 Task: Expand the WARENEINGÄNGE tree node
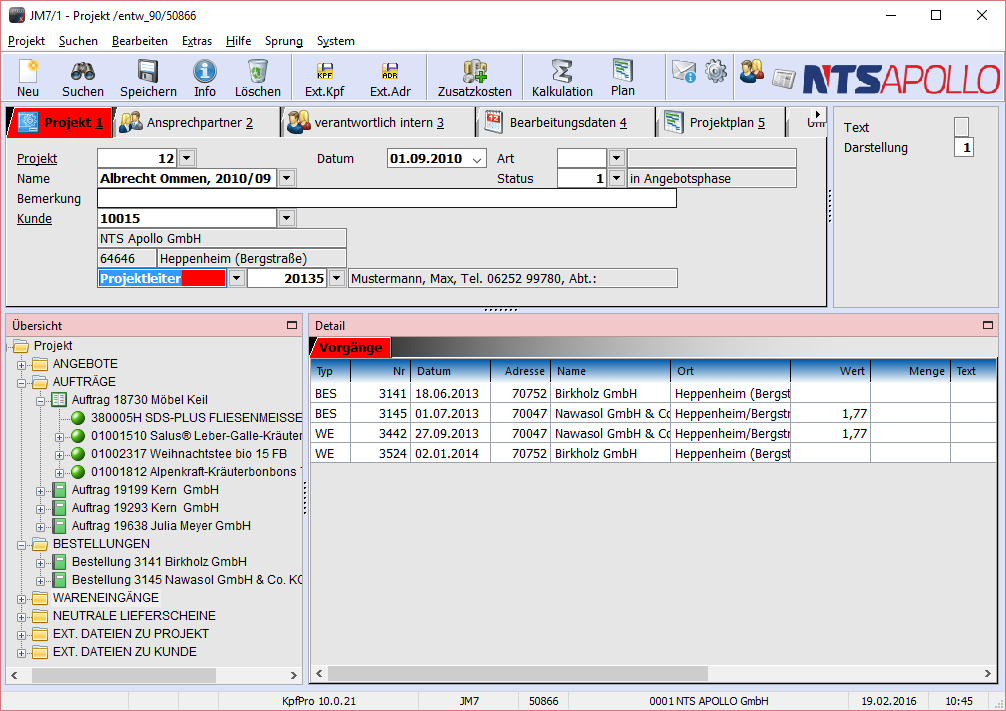coord(21,599)
